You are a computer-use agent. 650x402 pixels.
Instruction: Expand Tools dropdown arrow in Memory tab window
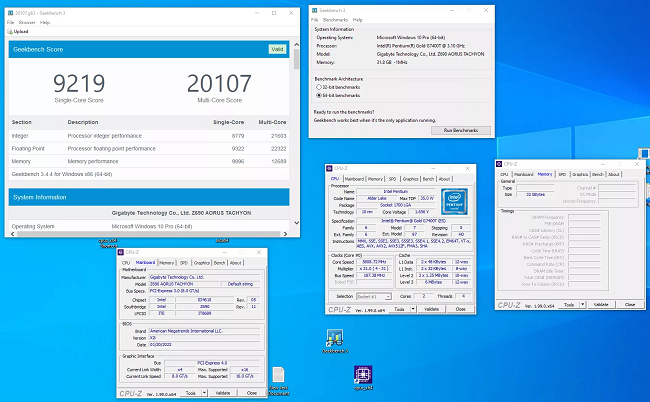click(x=582, y=305)
